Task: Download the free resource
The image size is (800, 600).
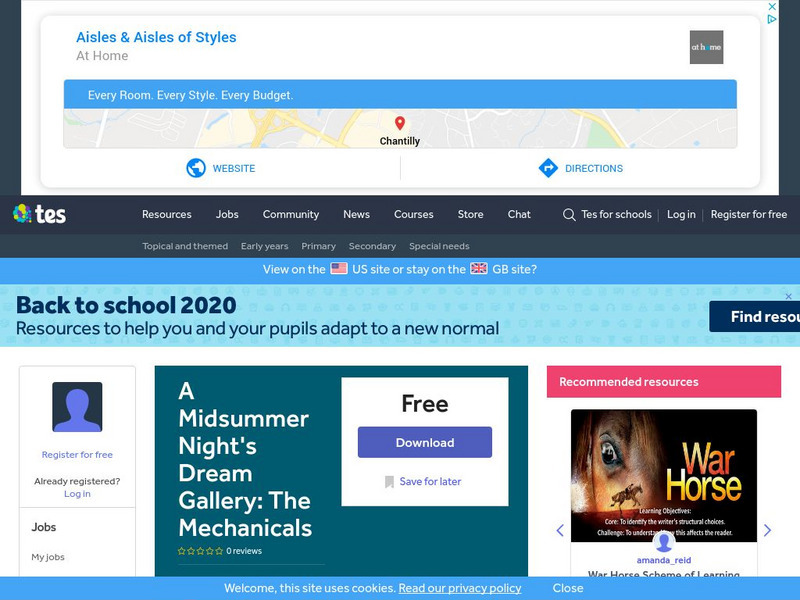Action: click(425, 442)
